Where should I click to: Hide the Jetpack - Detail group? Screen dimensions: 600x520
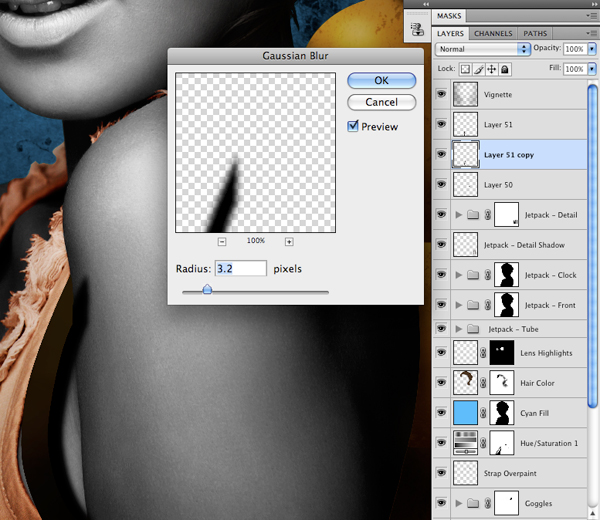coord(441,214)
